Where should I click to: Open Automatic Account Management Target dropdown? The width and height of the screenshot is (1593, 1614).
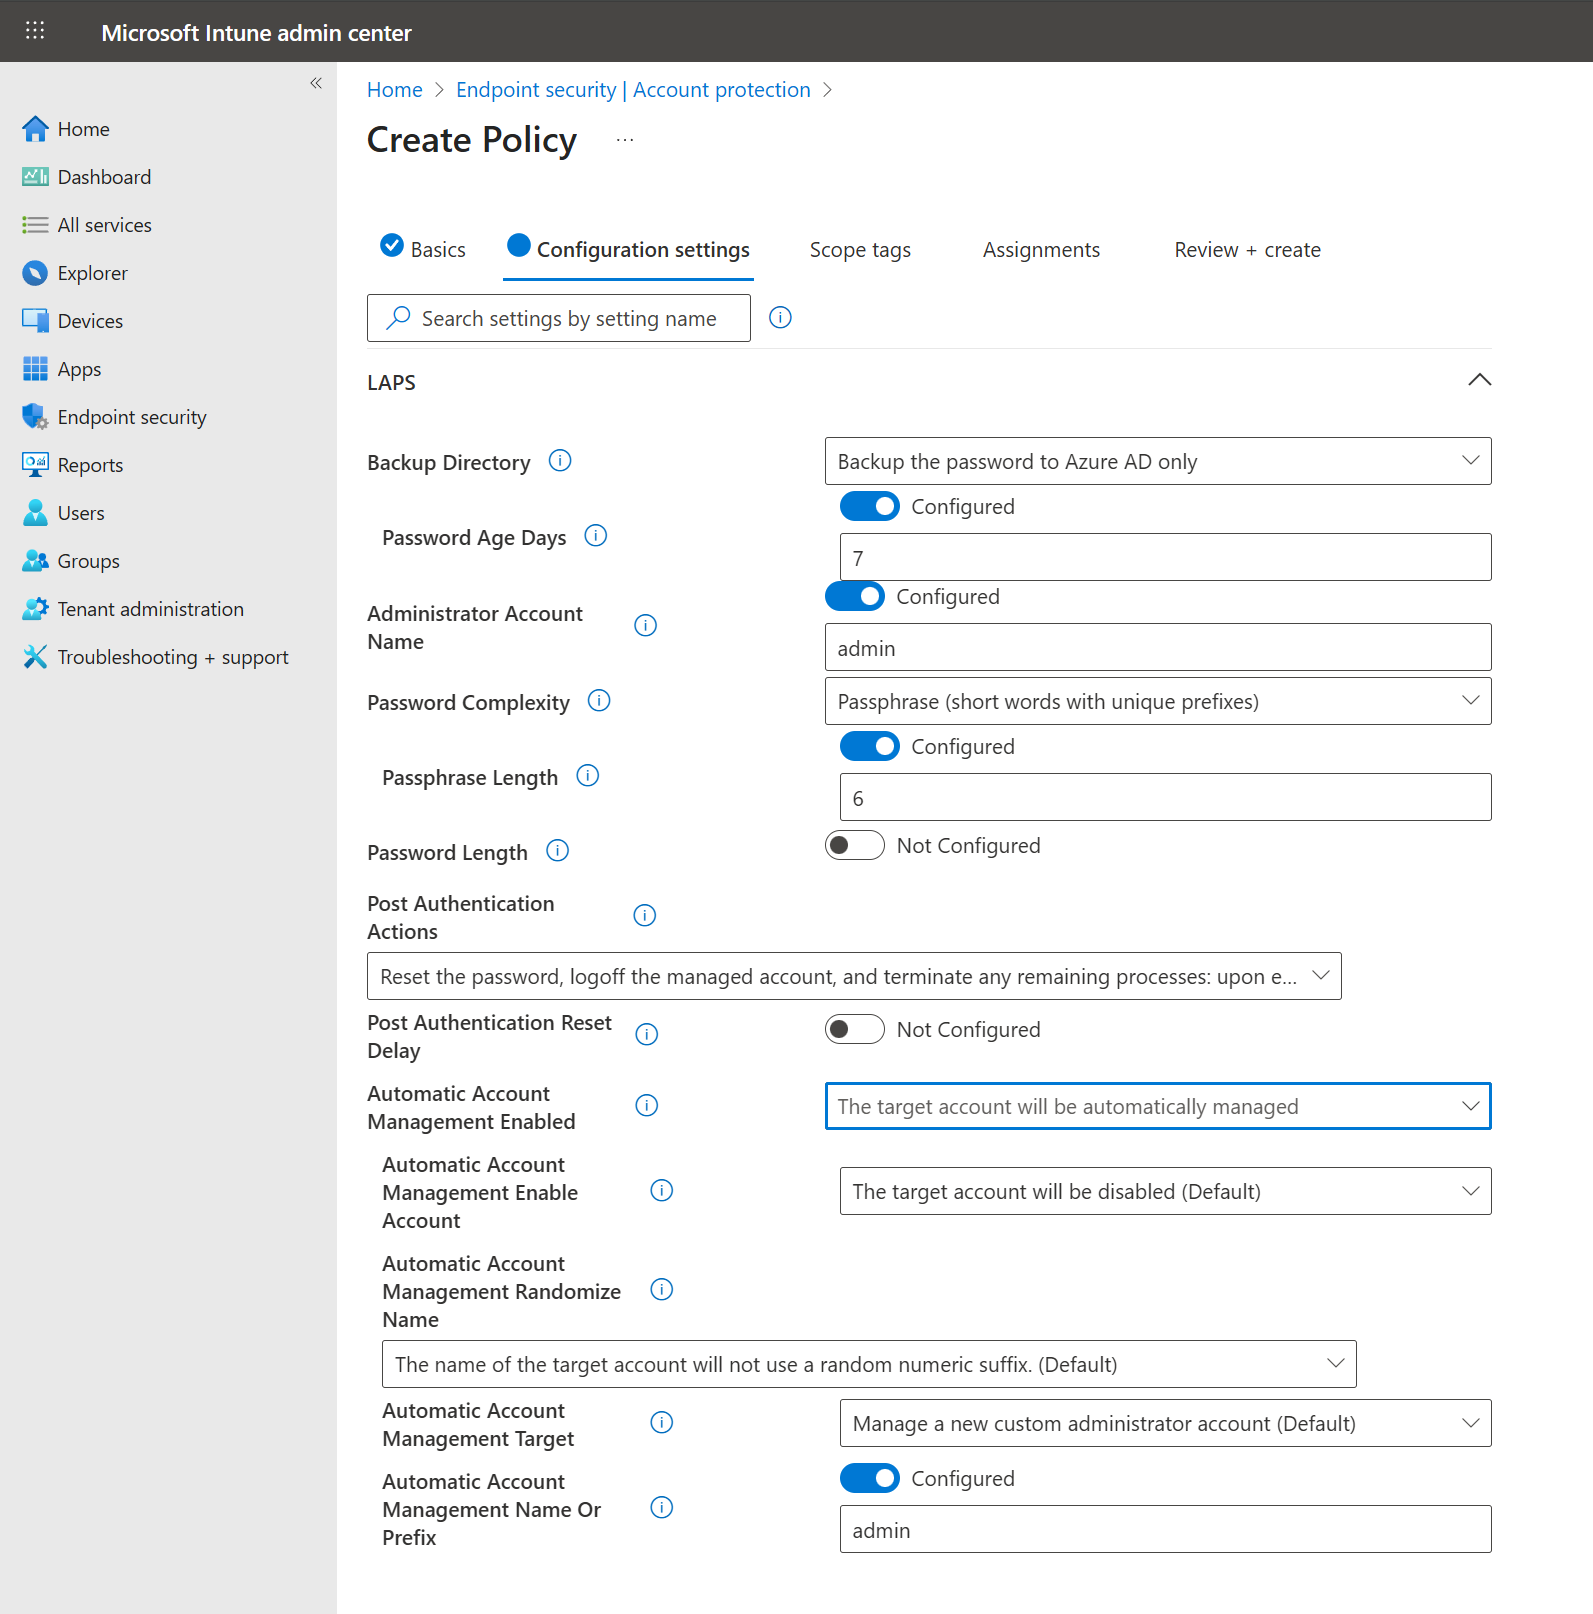(1166, 1423)
